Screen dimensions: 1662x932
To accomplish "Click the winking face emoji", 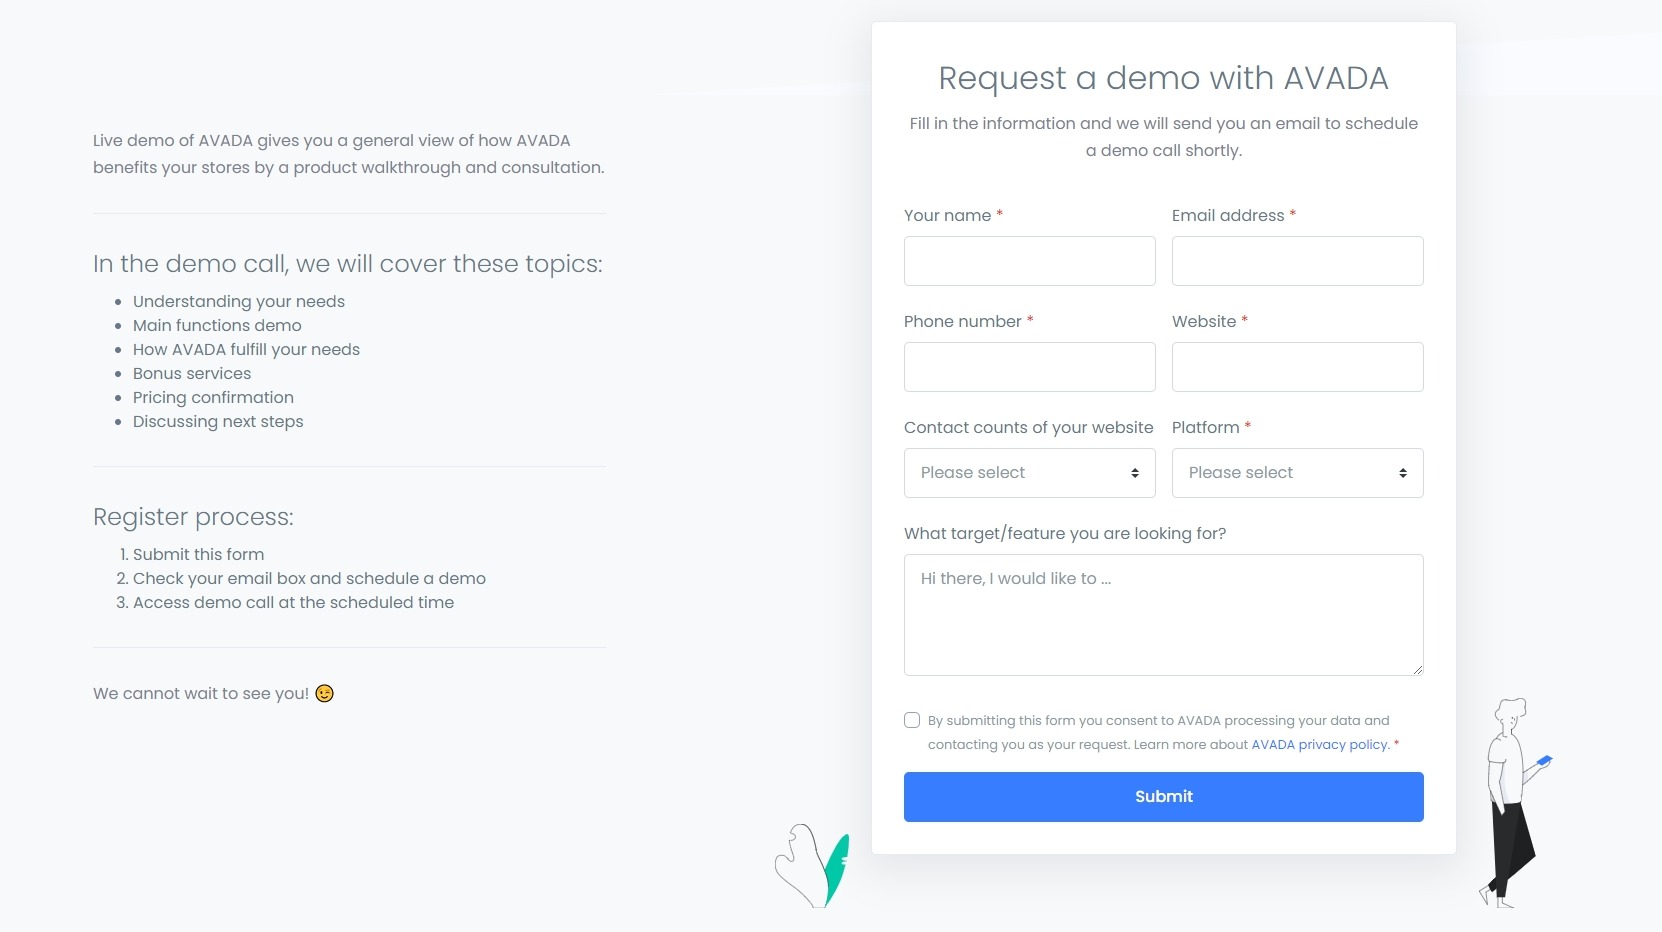I will click(324, 694).
